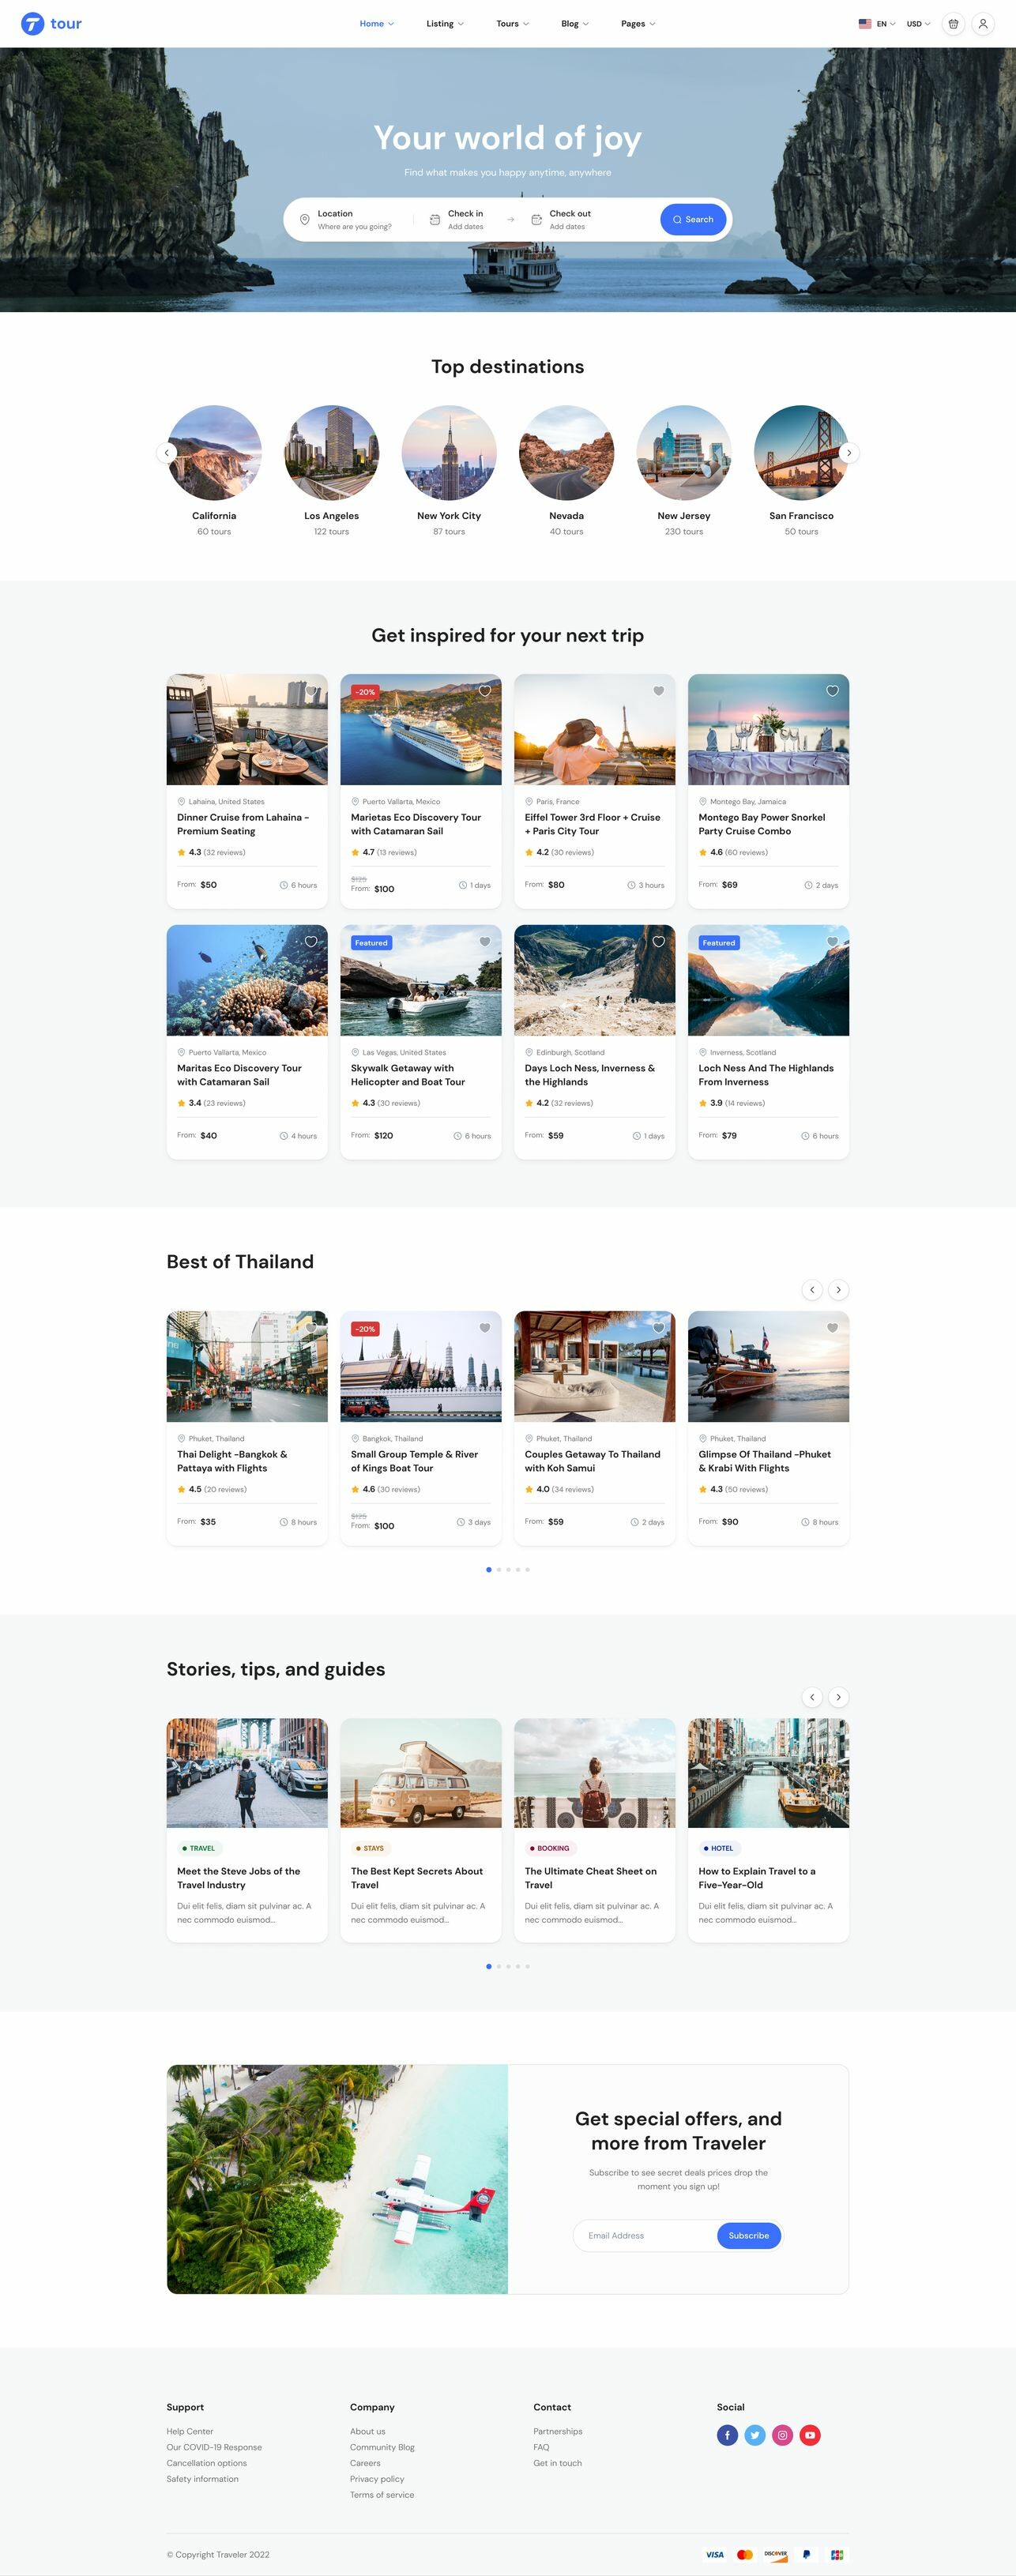1016x2576 pixels.
Task: Show previous Best of Thailand tours
Action: tap(812, 1290)
